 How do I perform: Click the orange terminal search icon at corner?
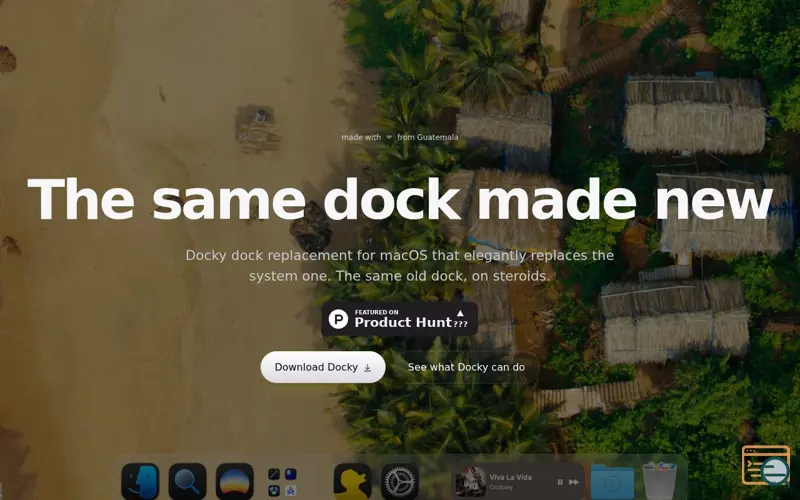765,464
